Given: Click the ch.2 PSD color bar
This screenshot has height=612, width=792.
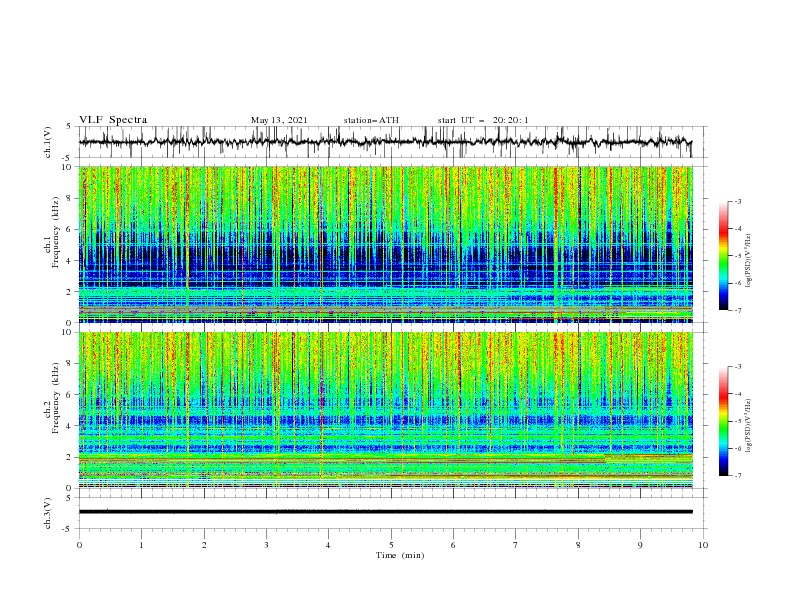Looking at the screenshot, I should coord(723,421).
